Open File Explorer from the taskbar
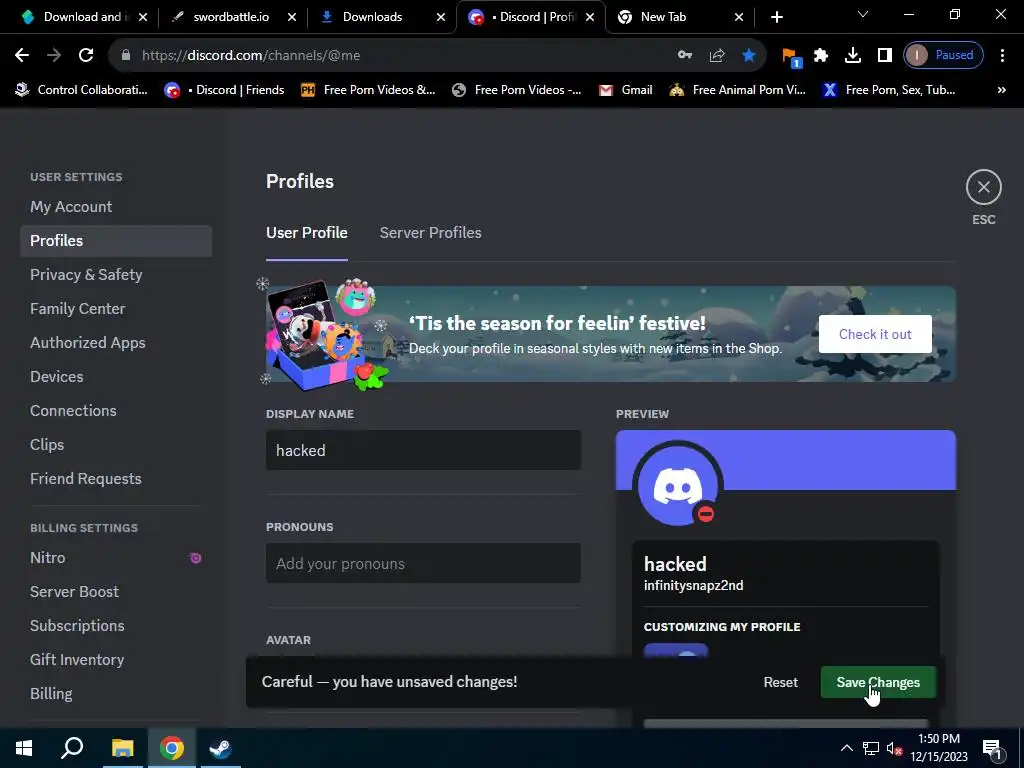Screen dimensions: 1024x768 [122, 748]
